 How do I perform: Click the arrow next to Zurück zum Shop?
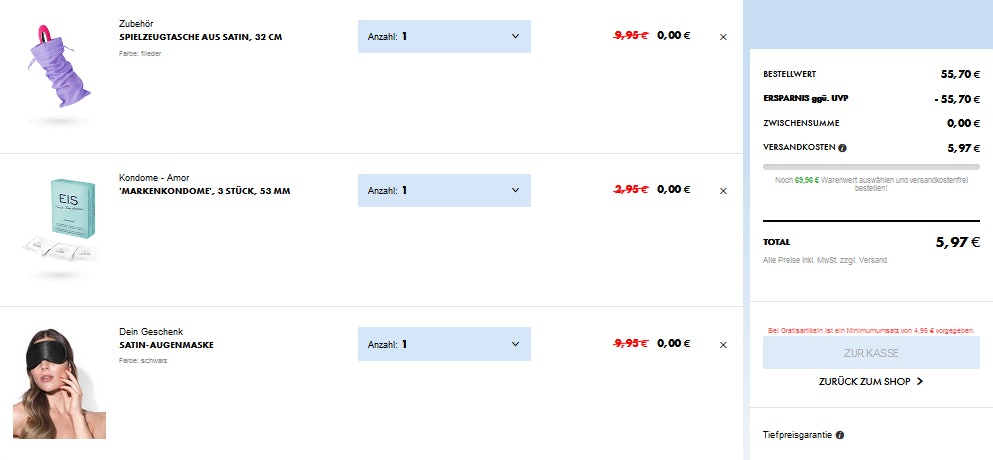[919, 381]
